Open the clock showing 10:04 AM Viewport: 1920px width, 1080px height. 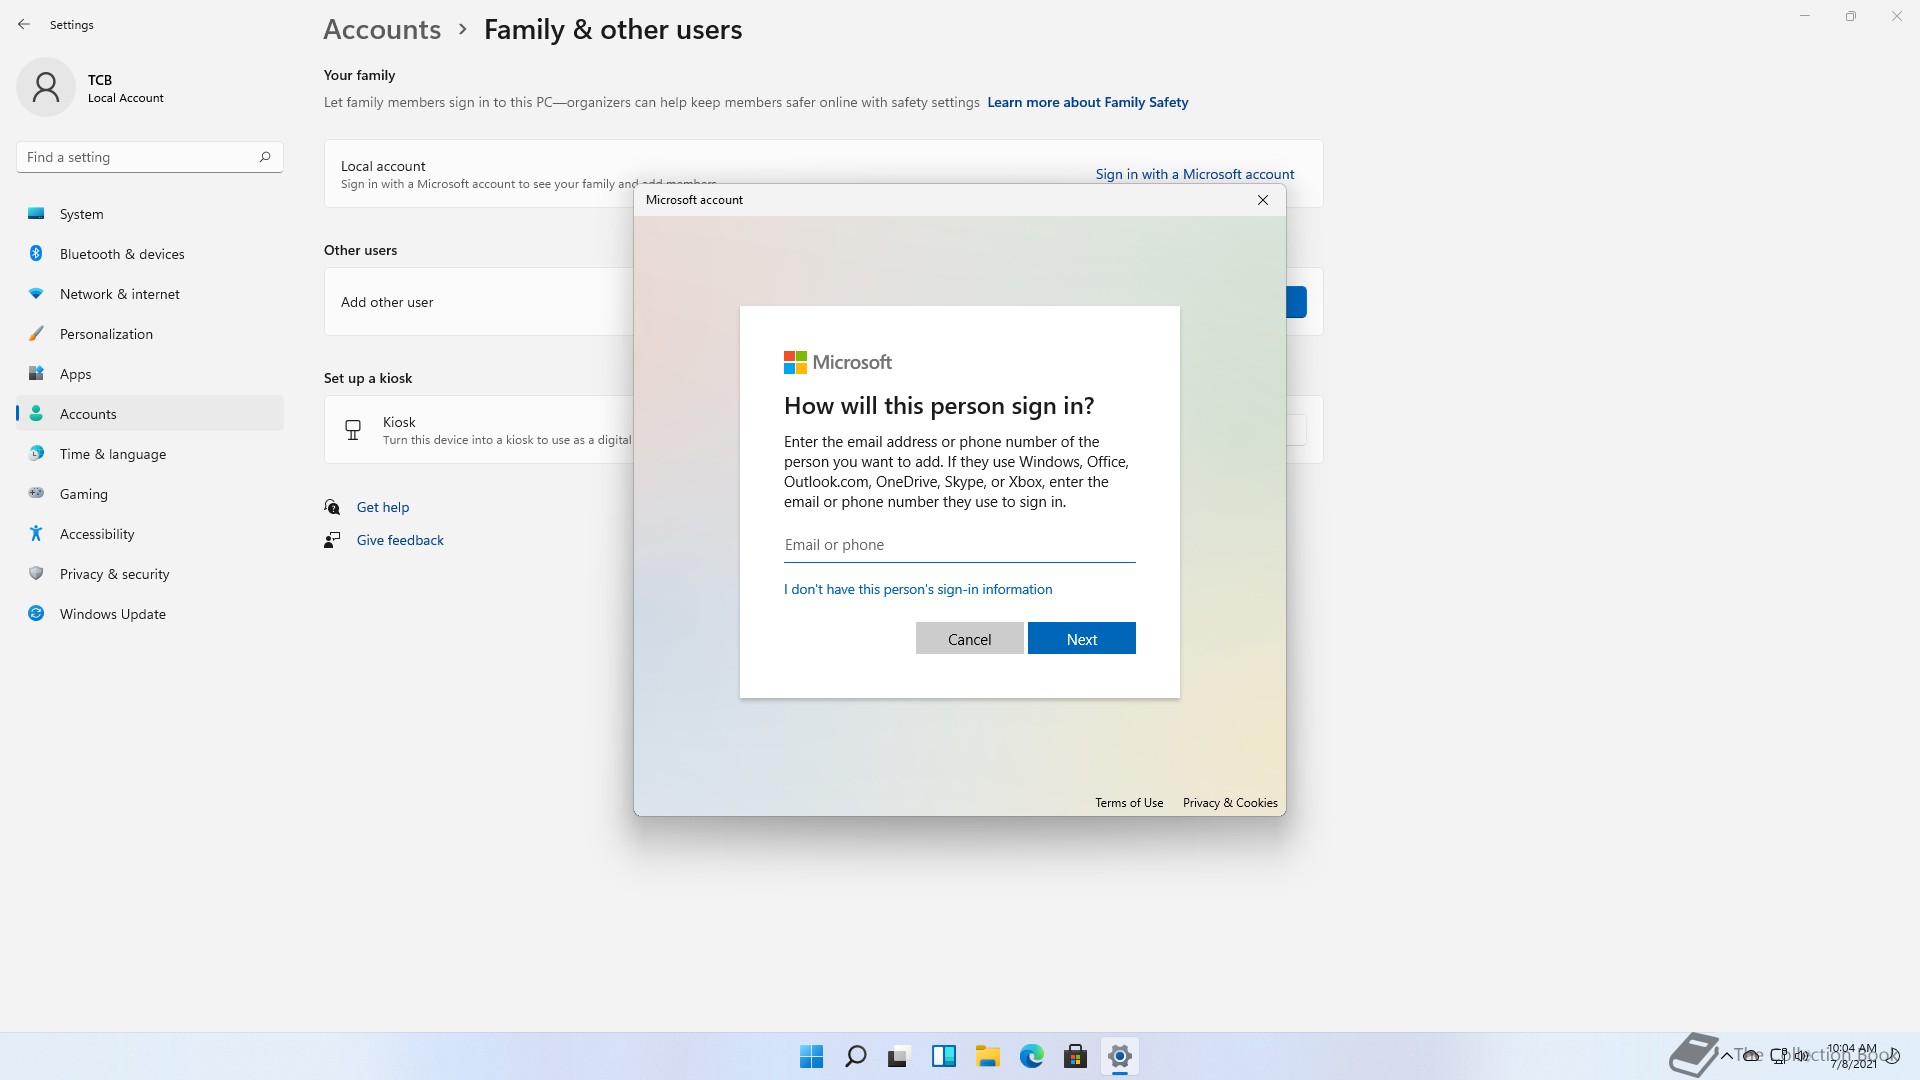click(x=1852, y=1056)
